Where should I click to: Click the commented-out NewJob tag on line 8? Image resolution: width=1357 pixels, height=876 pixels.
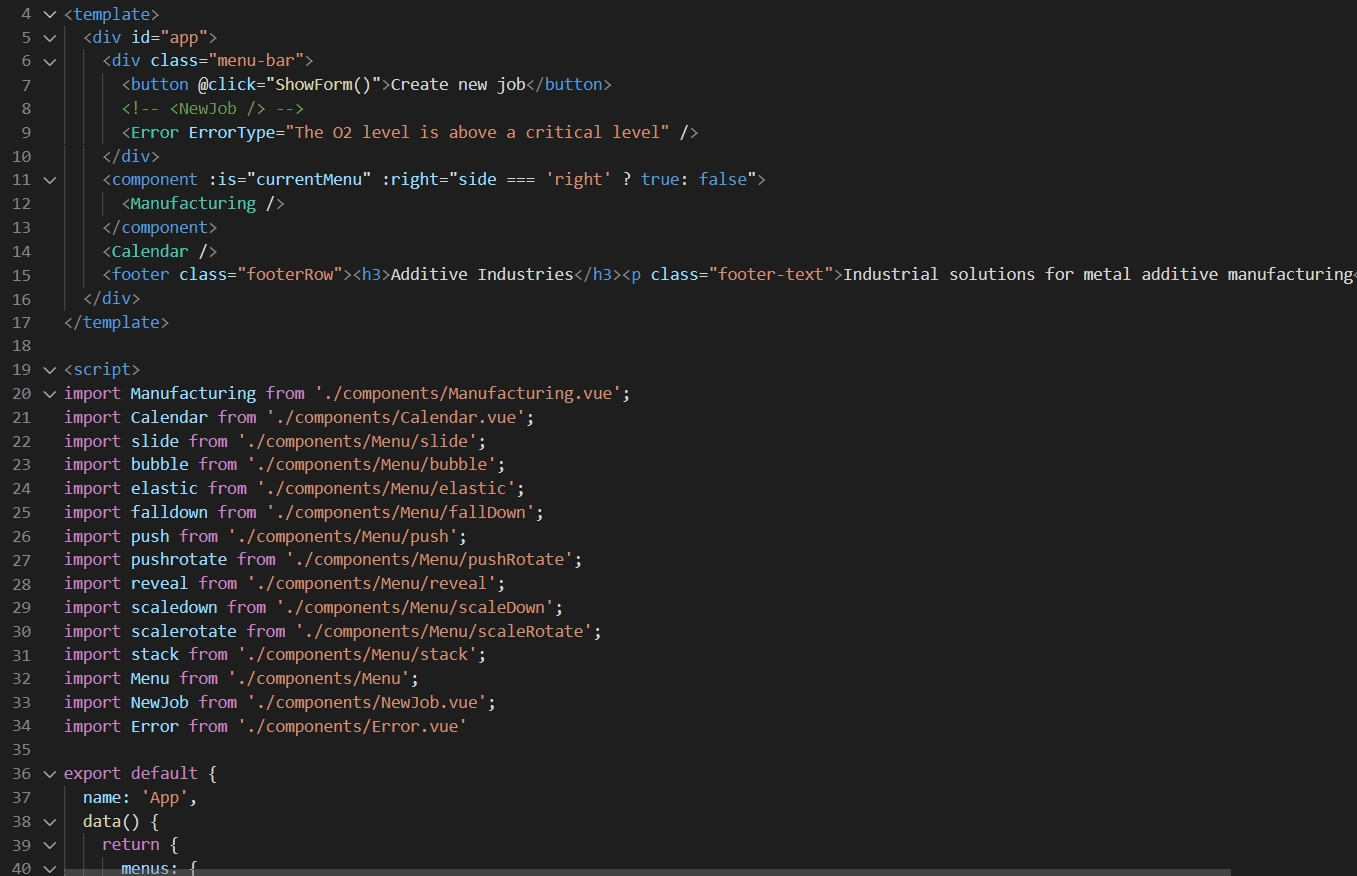[x=212, y=109]
